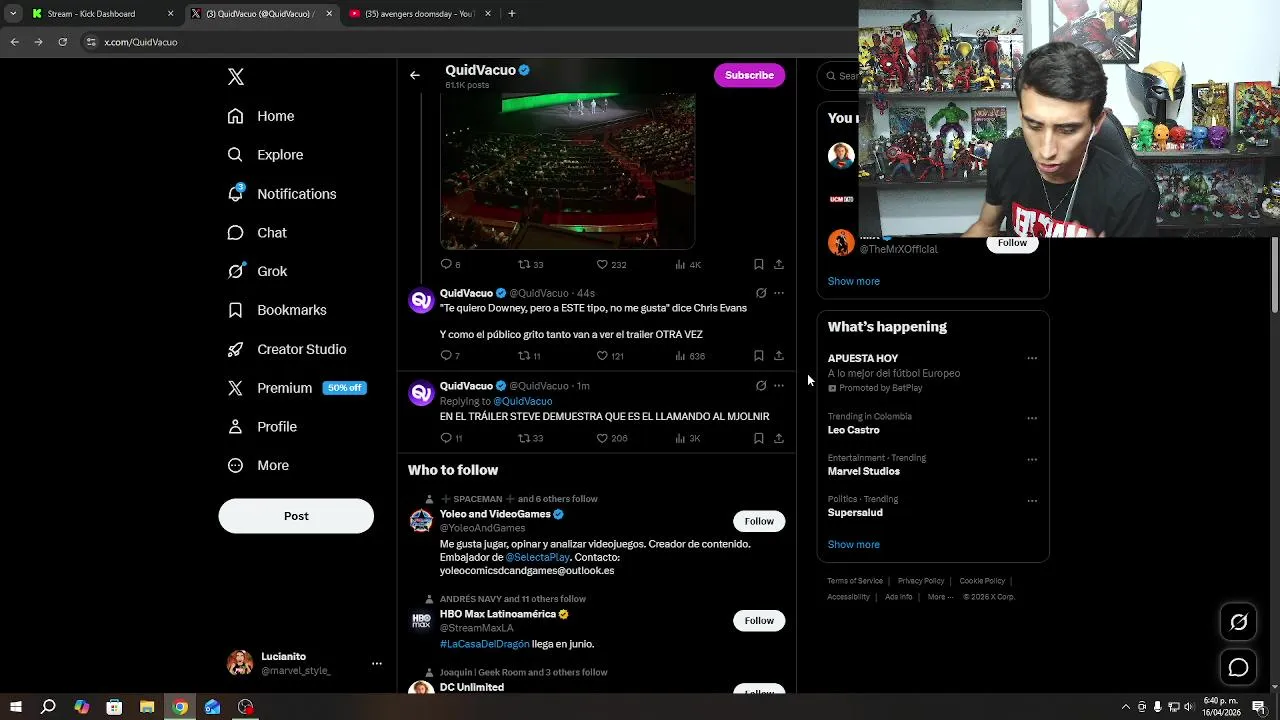Viewport: 1280px width, 720px height.
Task: Show more trends in What's happening
Action: click(x=853, y=544)
